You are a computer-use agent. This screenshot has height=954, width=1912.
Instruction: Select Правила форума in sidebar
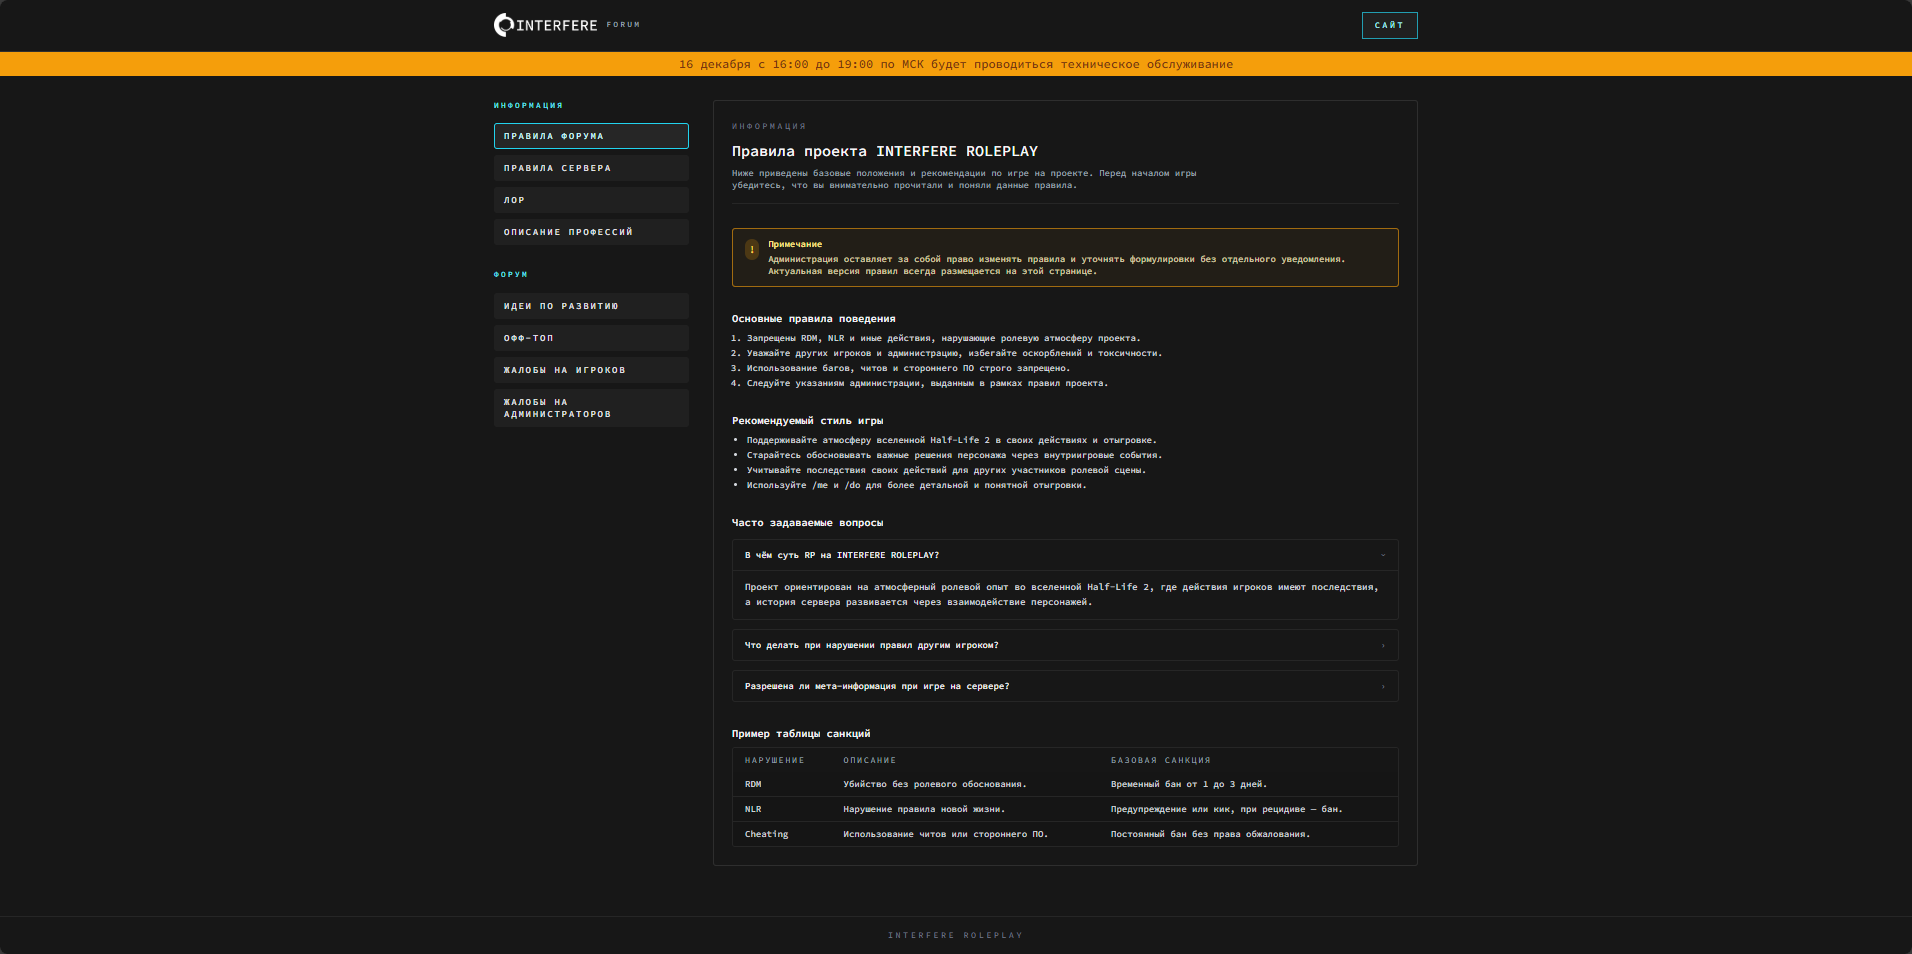(591, 136)
